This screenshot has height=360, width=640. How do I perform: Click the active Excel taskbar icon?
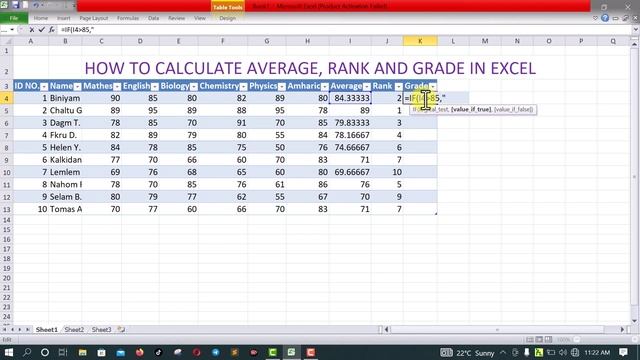coord(291,352)
